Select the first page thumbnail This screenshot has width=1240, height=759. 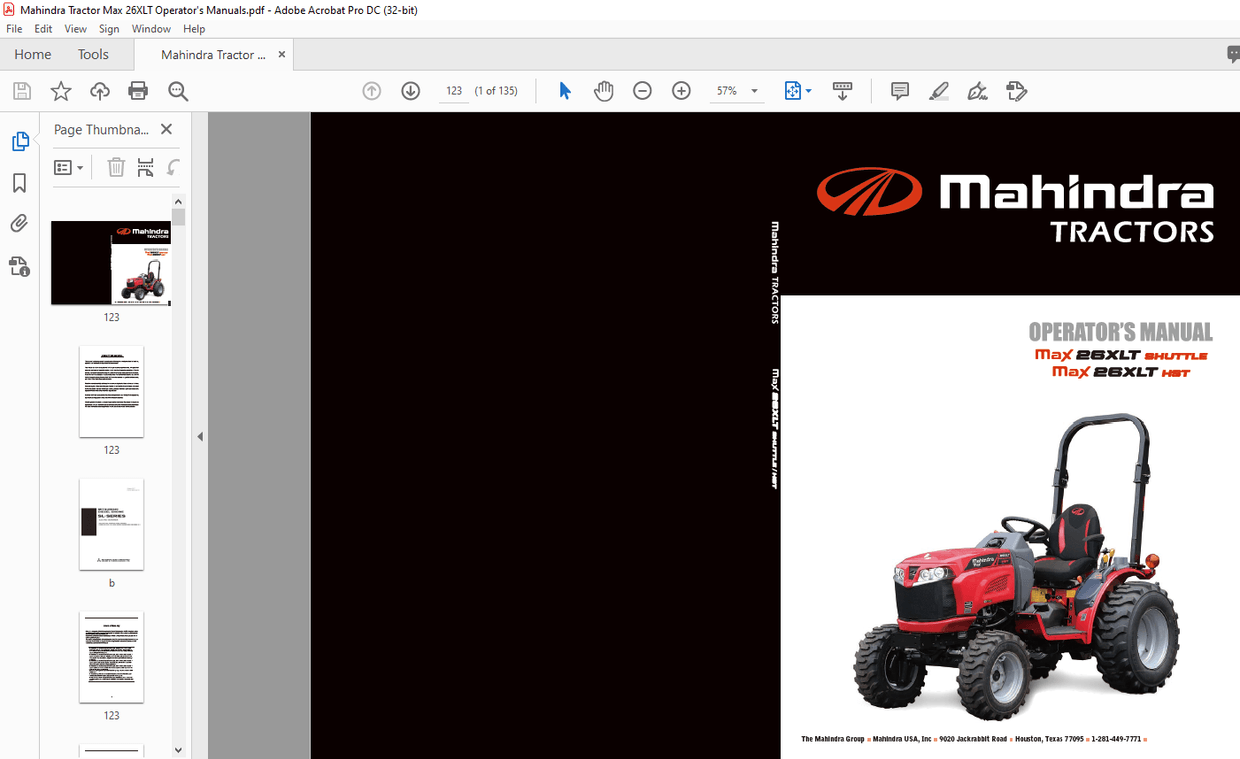pos(110,263)
